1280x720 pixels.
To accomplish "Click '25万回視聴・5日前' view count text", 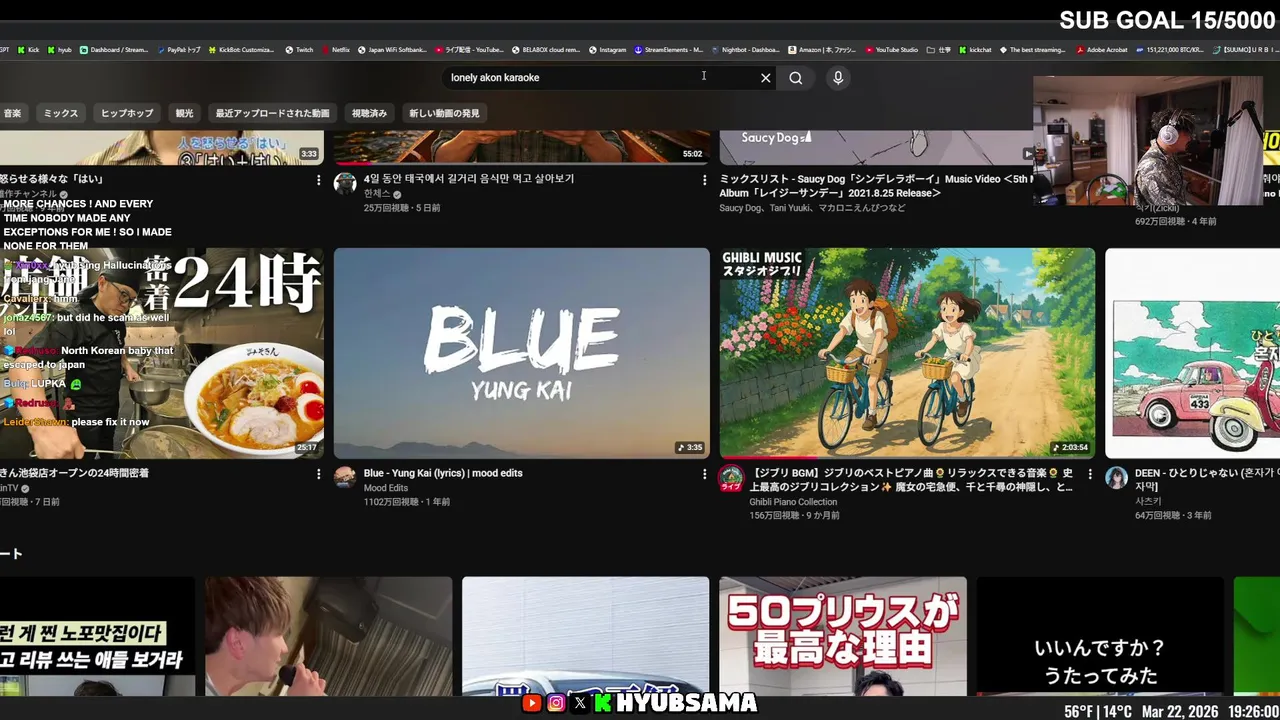I will click(x=402, y=208).
